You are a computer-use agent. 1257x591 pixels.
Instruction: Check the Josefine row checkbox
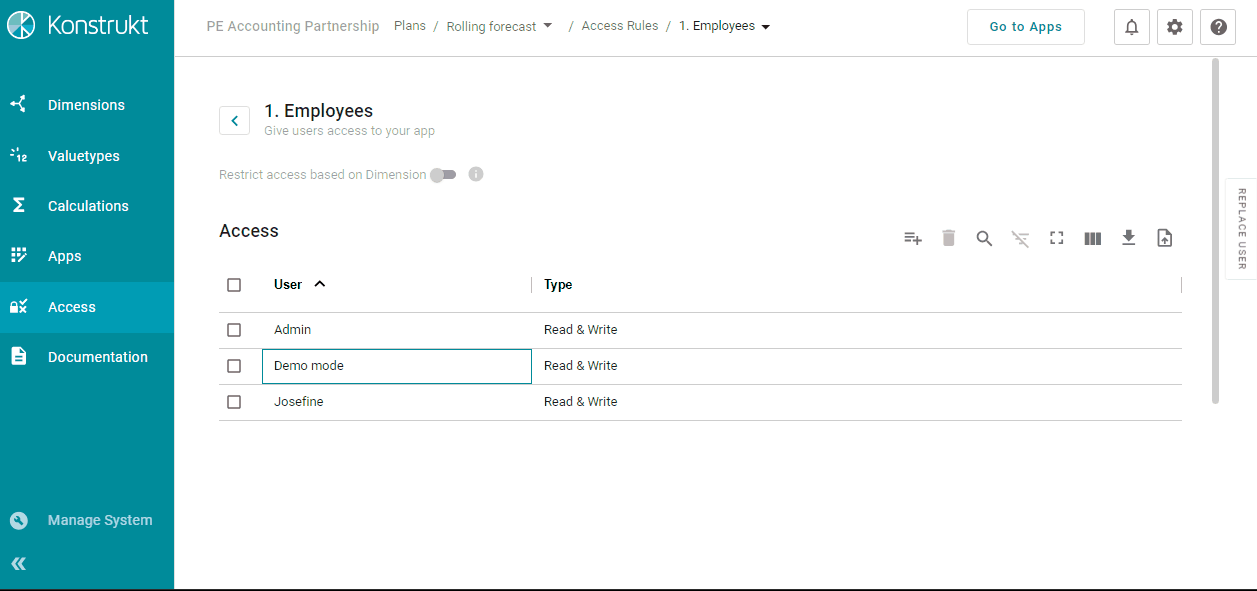234,402
